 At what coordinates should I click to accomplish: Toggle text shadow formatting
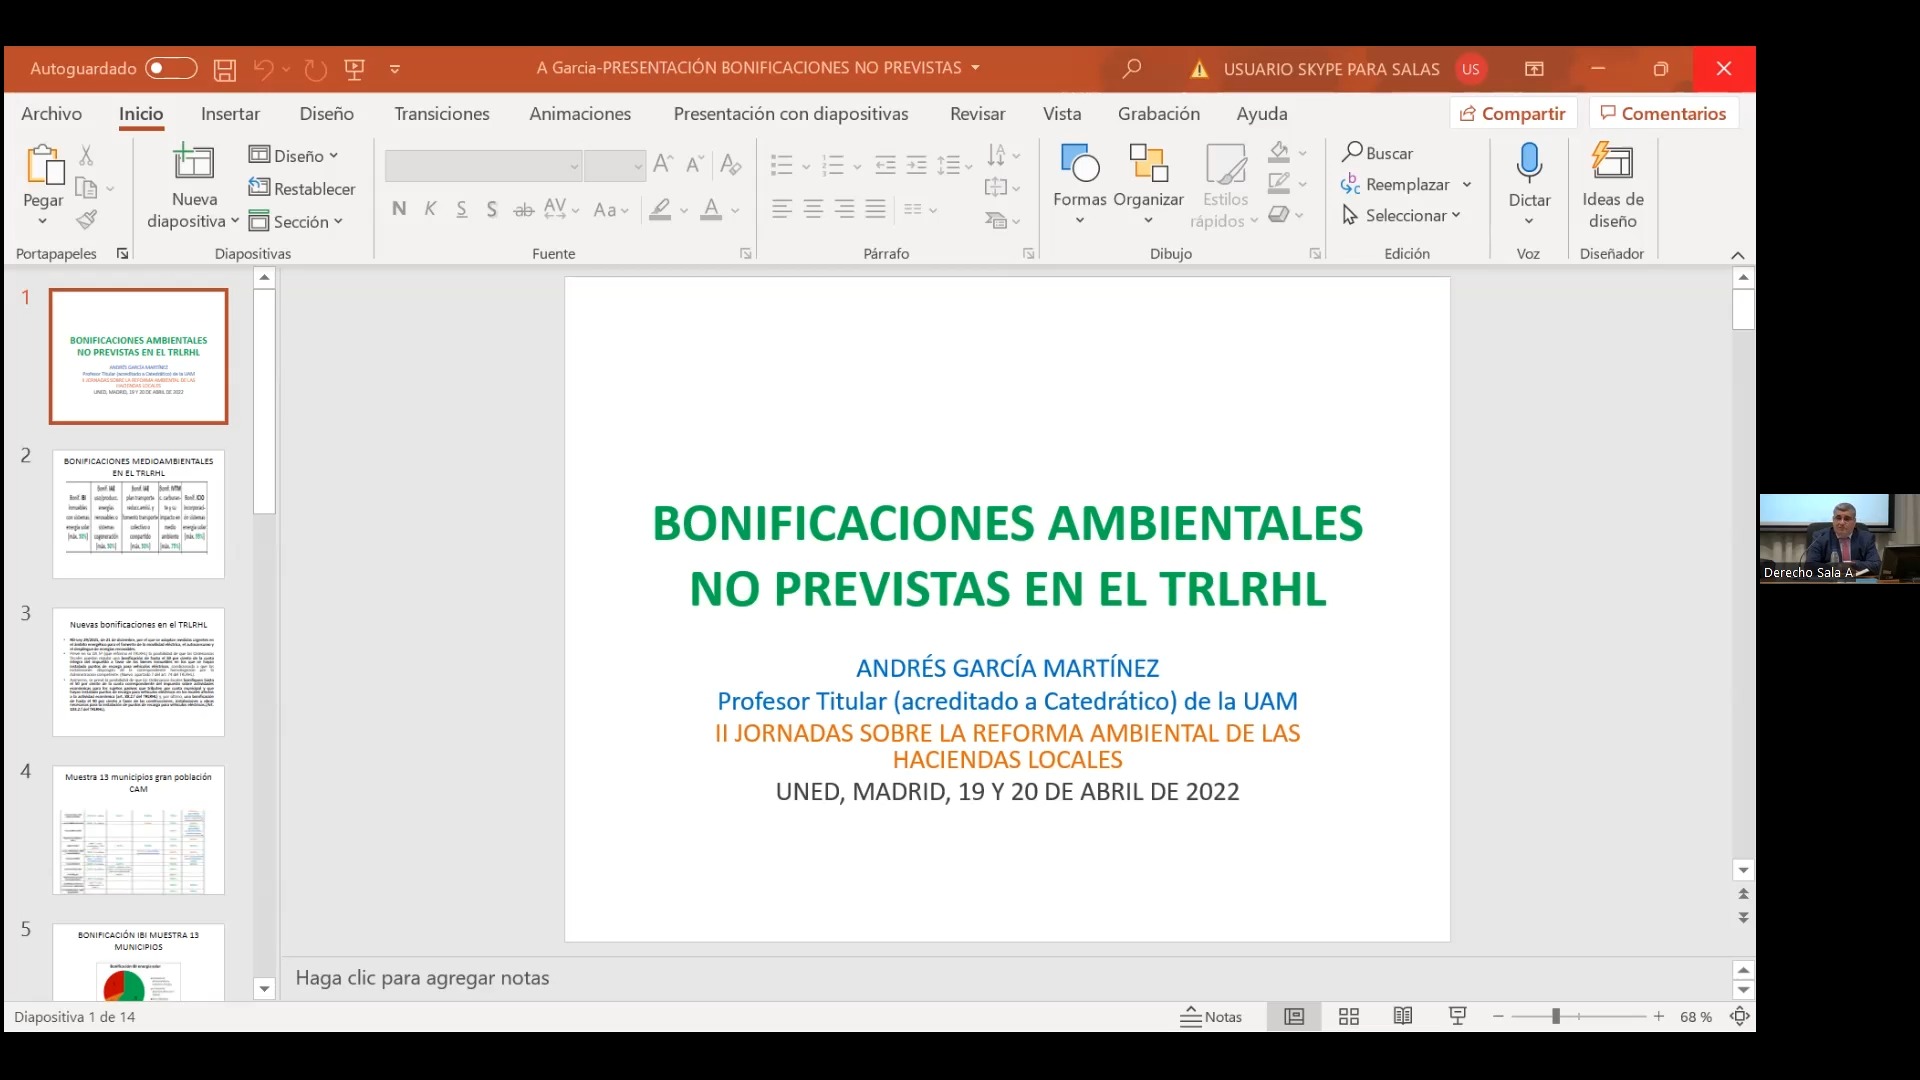point(492,209)
